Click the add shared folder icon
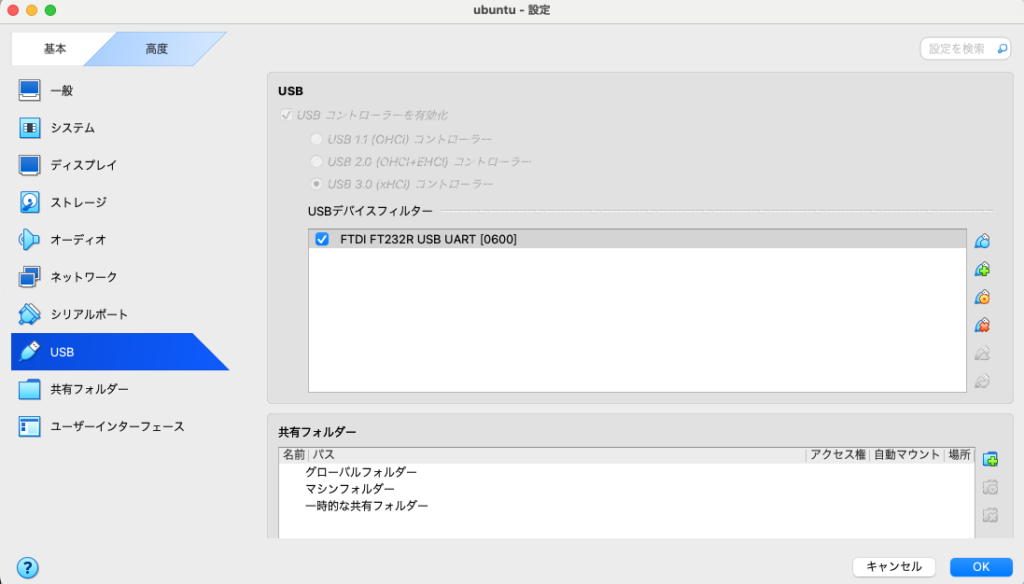The height and width of the screenshot is (584, 1024). point(990,459)
